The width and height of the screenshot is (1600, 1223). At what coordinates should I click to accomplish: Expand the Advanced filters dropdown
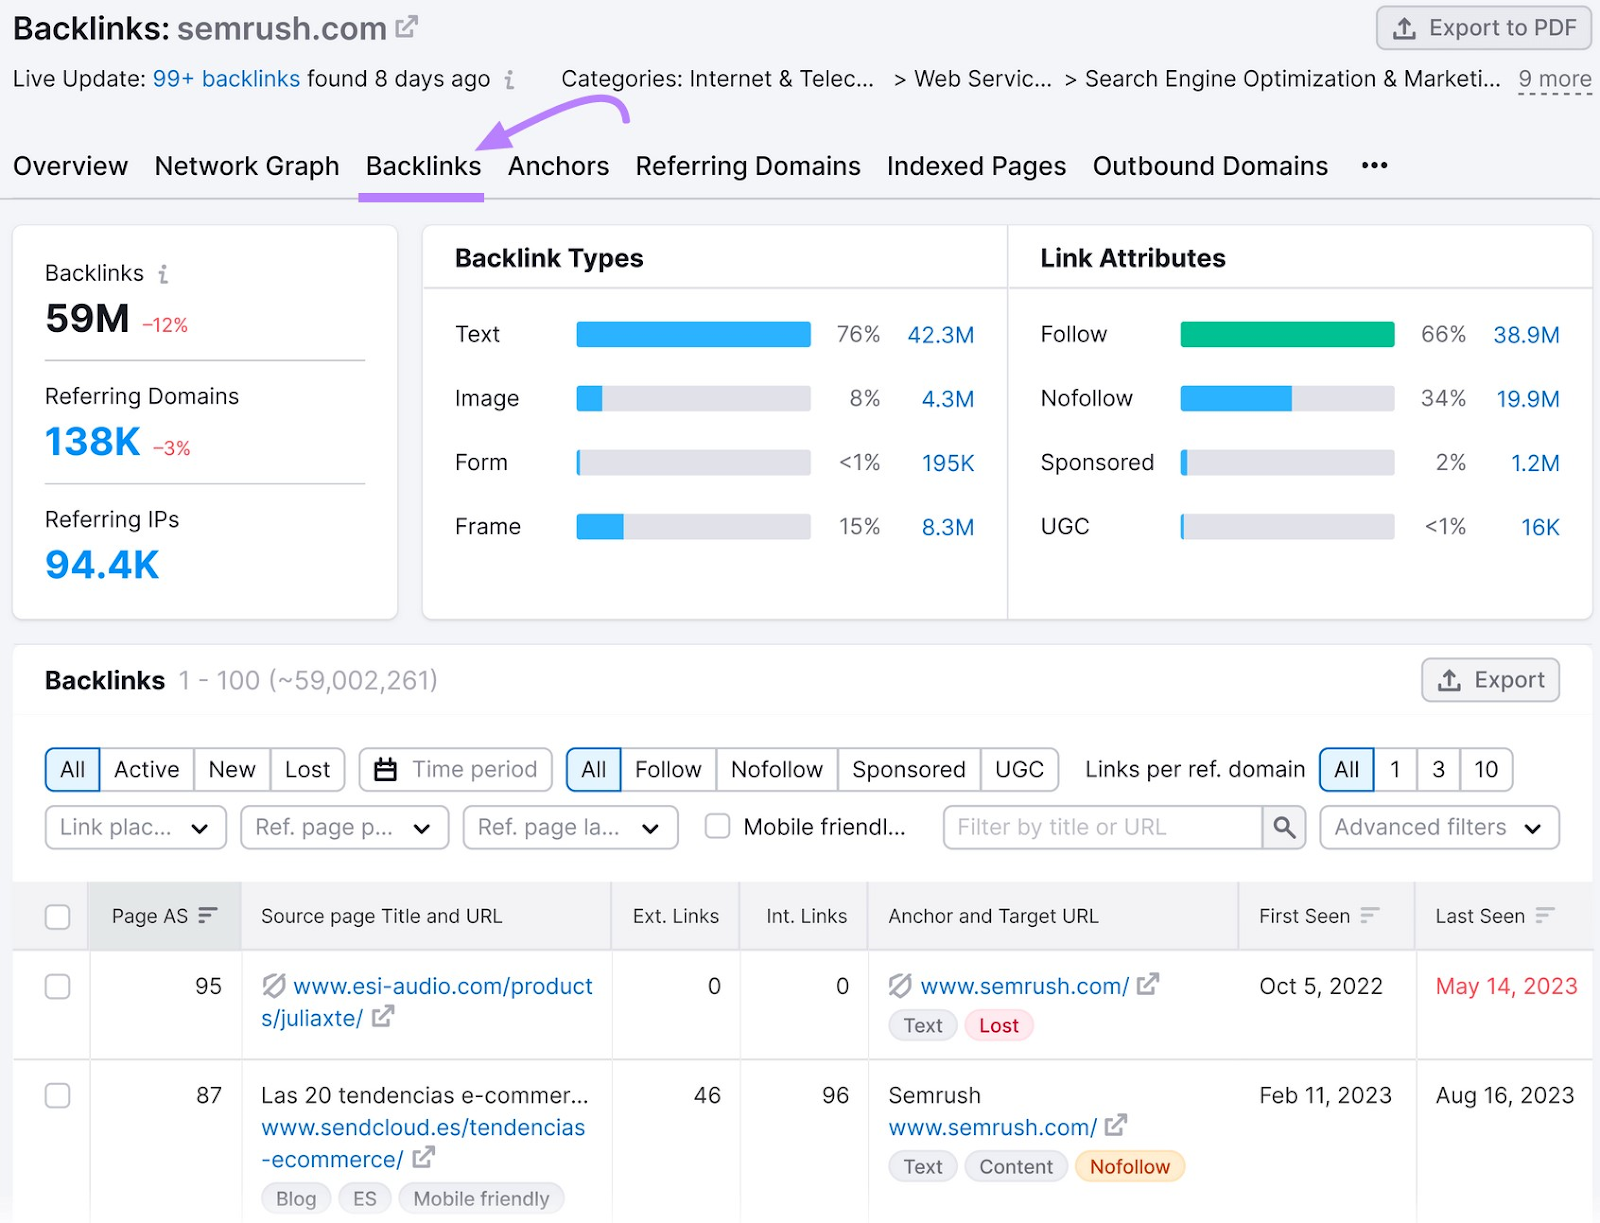pyautogui.click(x=1439, y=827)
